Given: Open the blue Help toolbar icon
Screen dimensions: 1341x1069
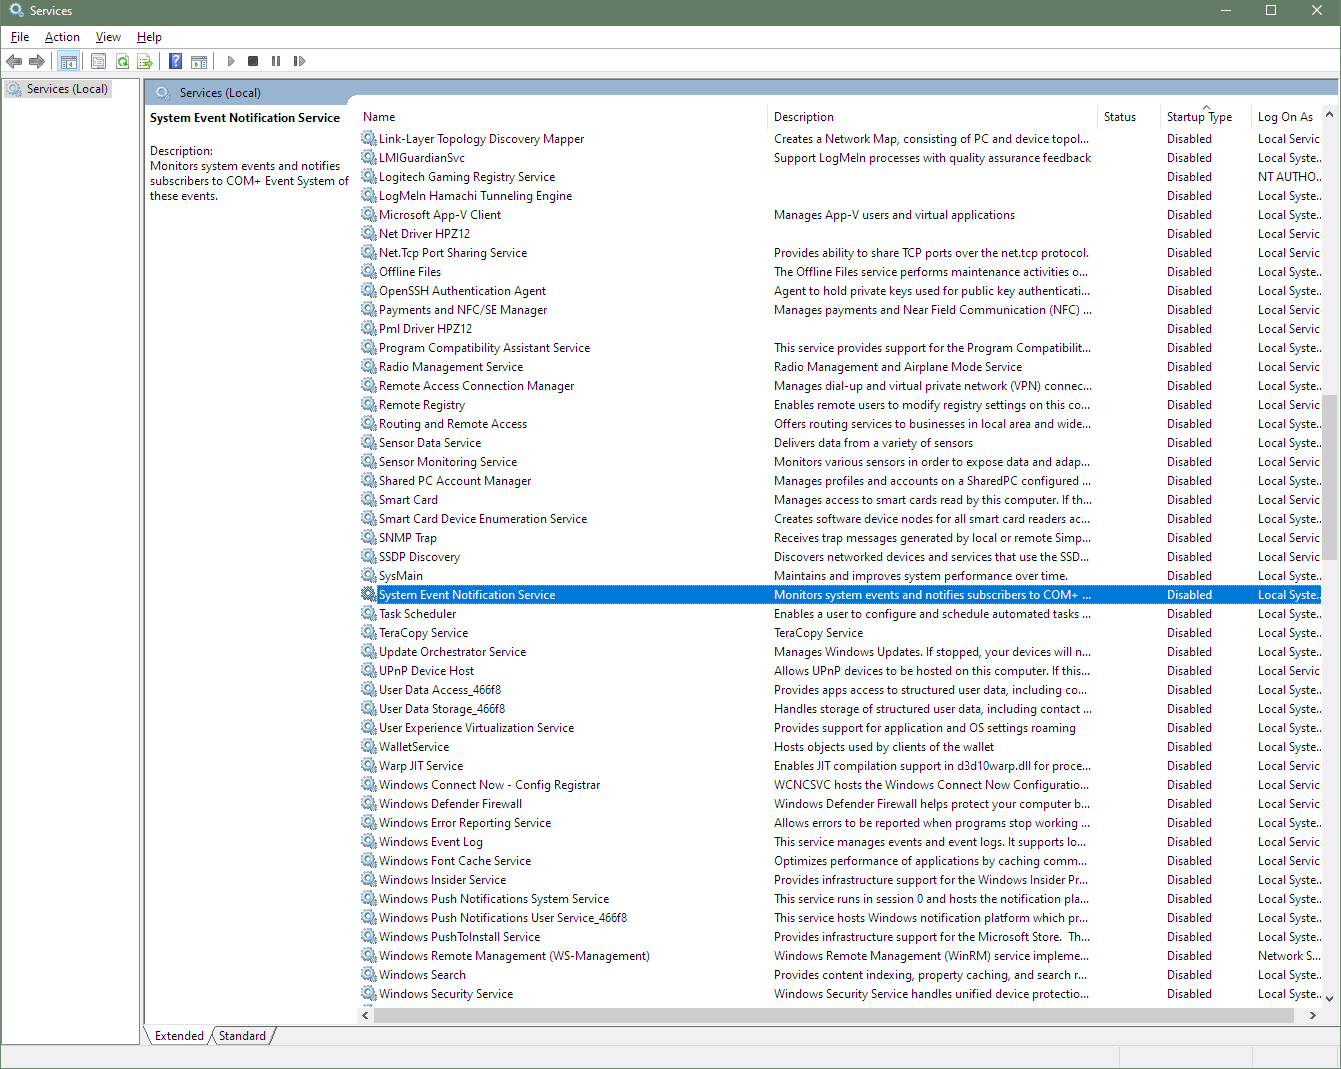Looking at the screenshot, I should click(176, 61).
